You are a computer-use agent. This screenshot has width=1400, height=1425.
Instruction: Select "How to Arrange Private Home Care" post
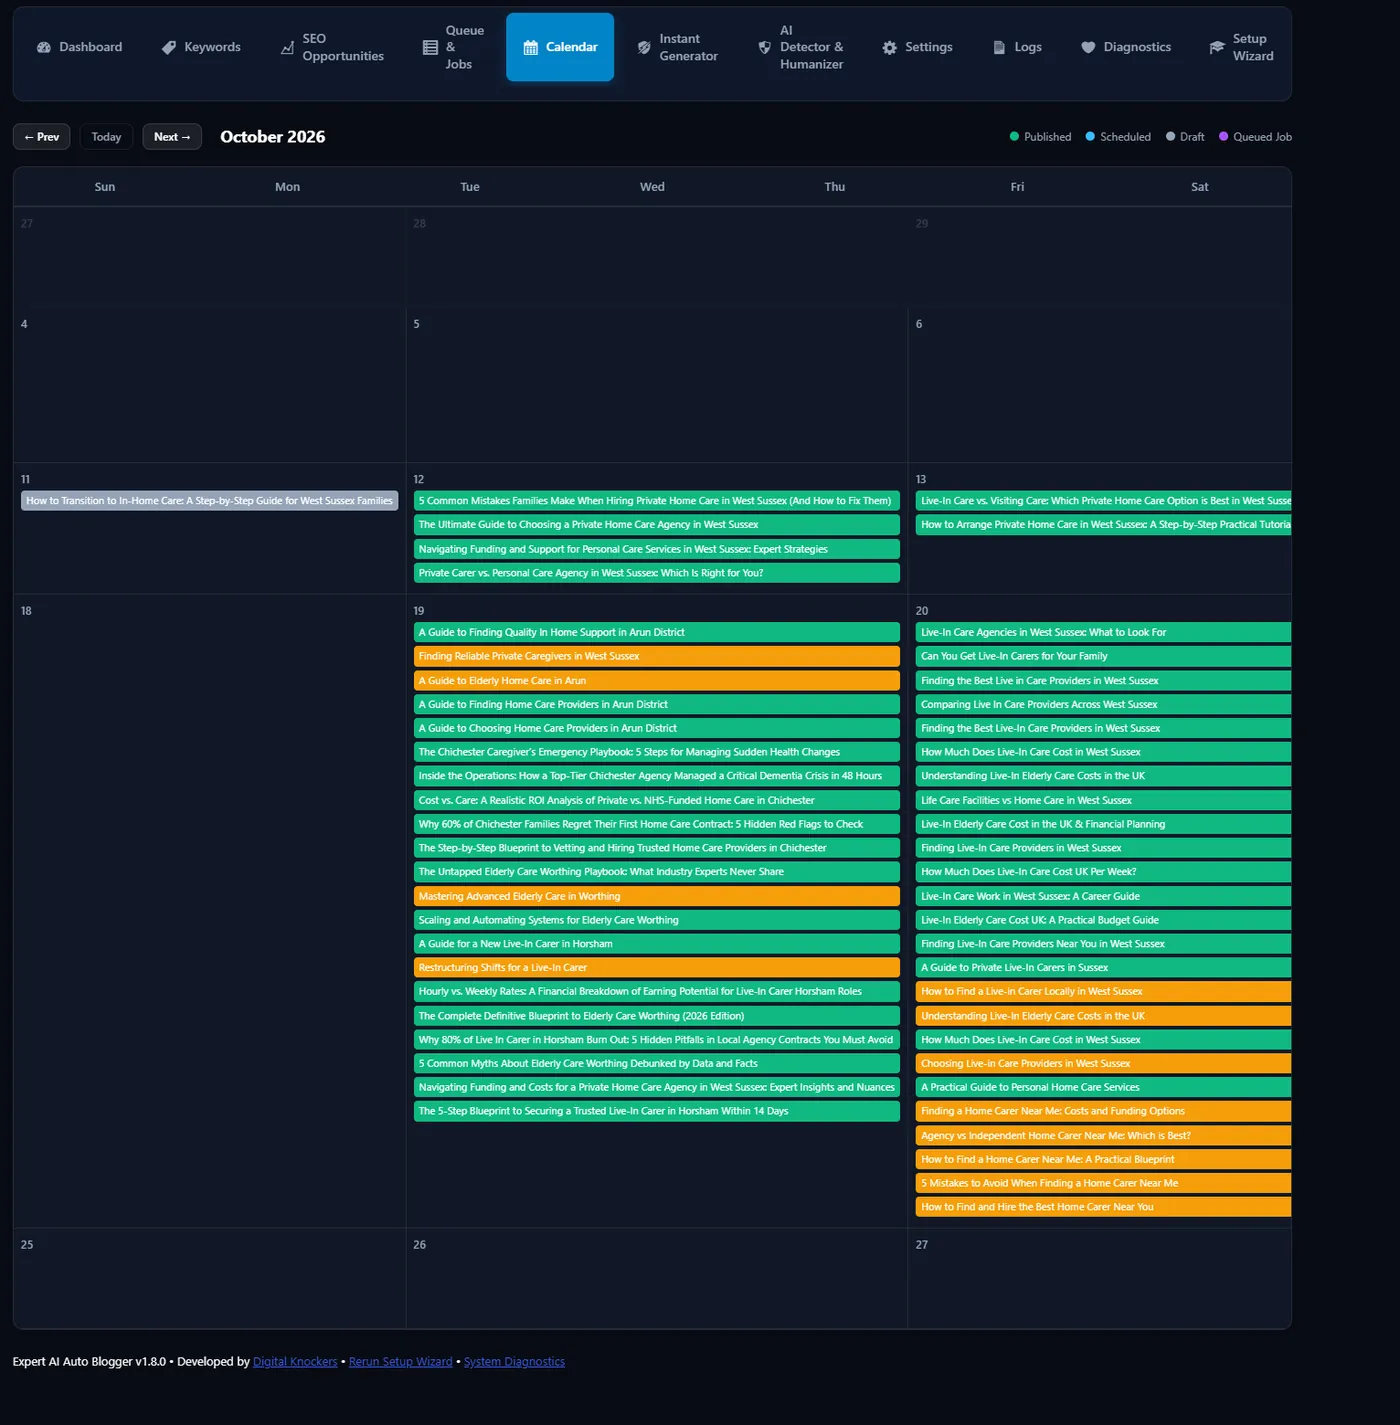[x=1104, y=525]
